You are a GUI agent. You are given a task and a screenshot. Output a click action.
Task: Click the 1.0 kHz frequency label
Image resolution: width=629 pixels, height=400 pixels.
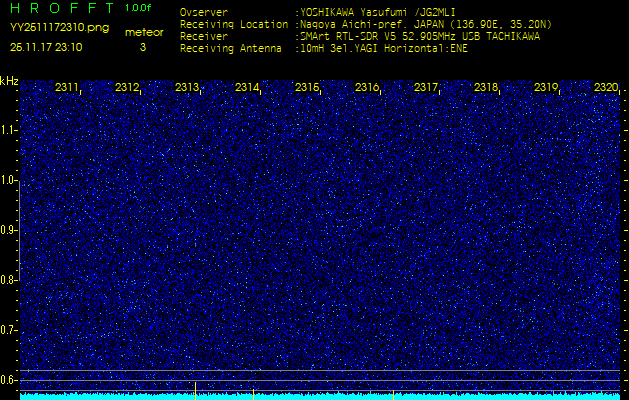[9, 180]
